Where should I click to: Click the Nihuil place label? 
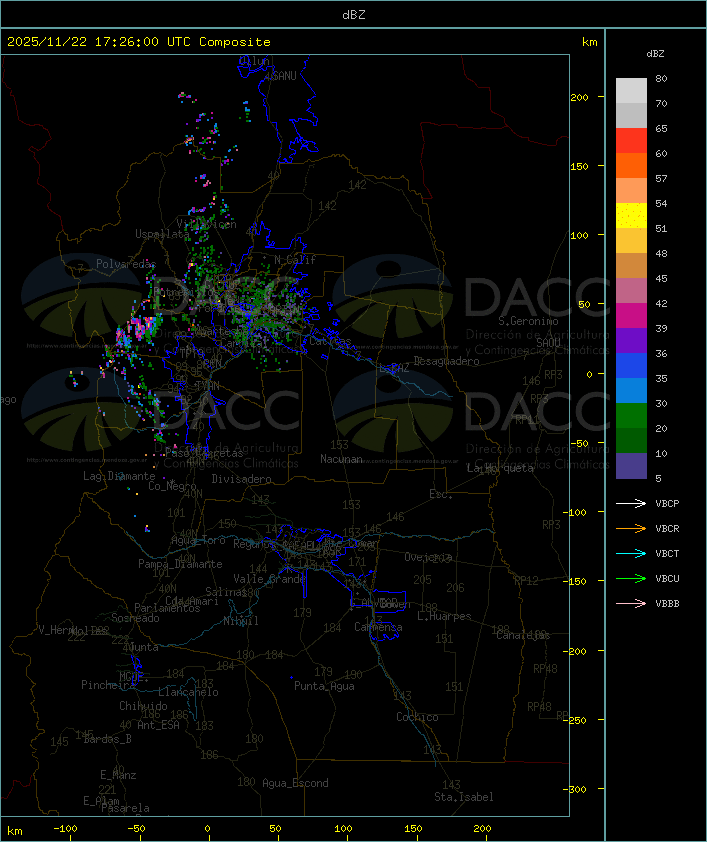(241, 621)
